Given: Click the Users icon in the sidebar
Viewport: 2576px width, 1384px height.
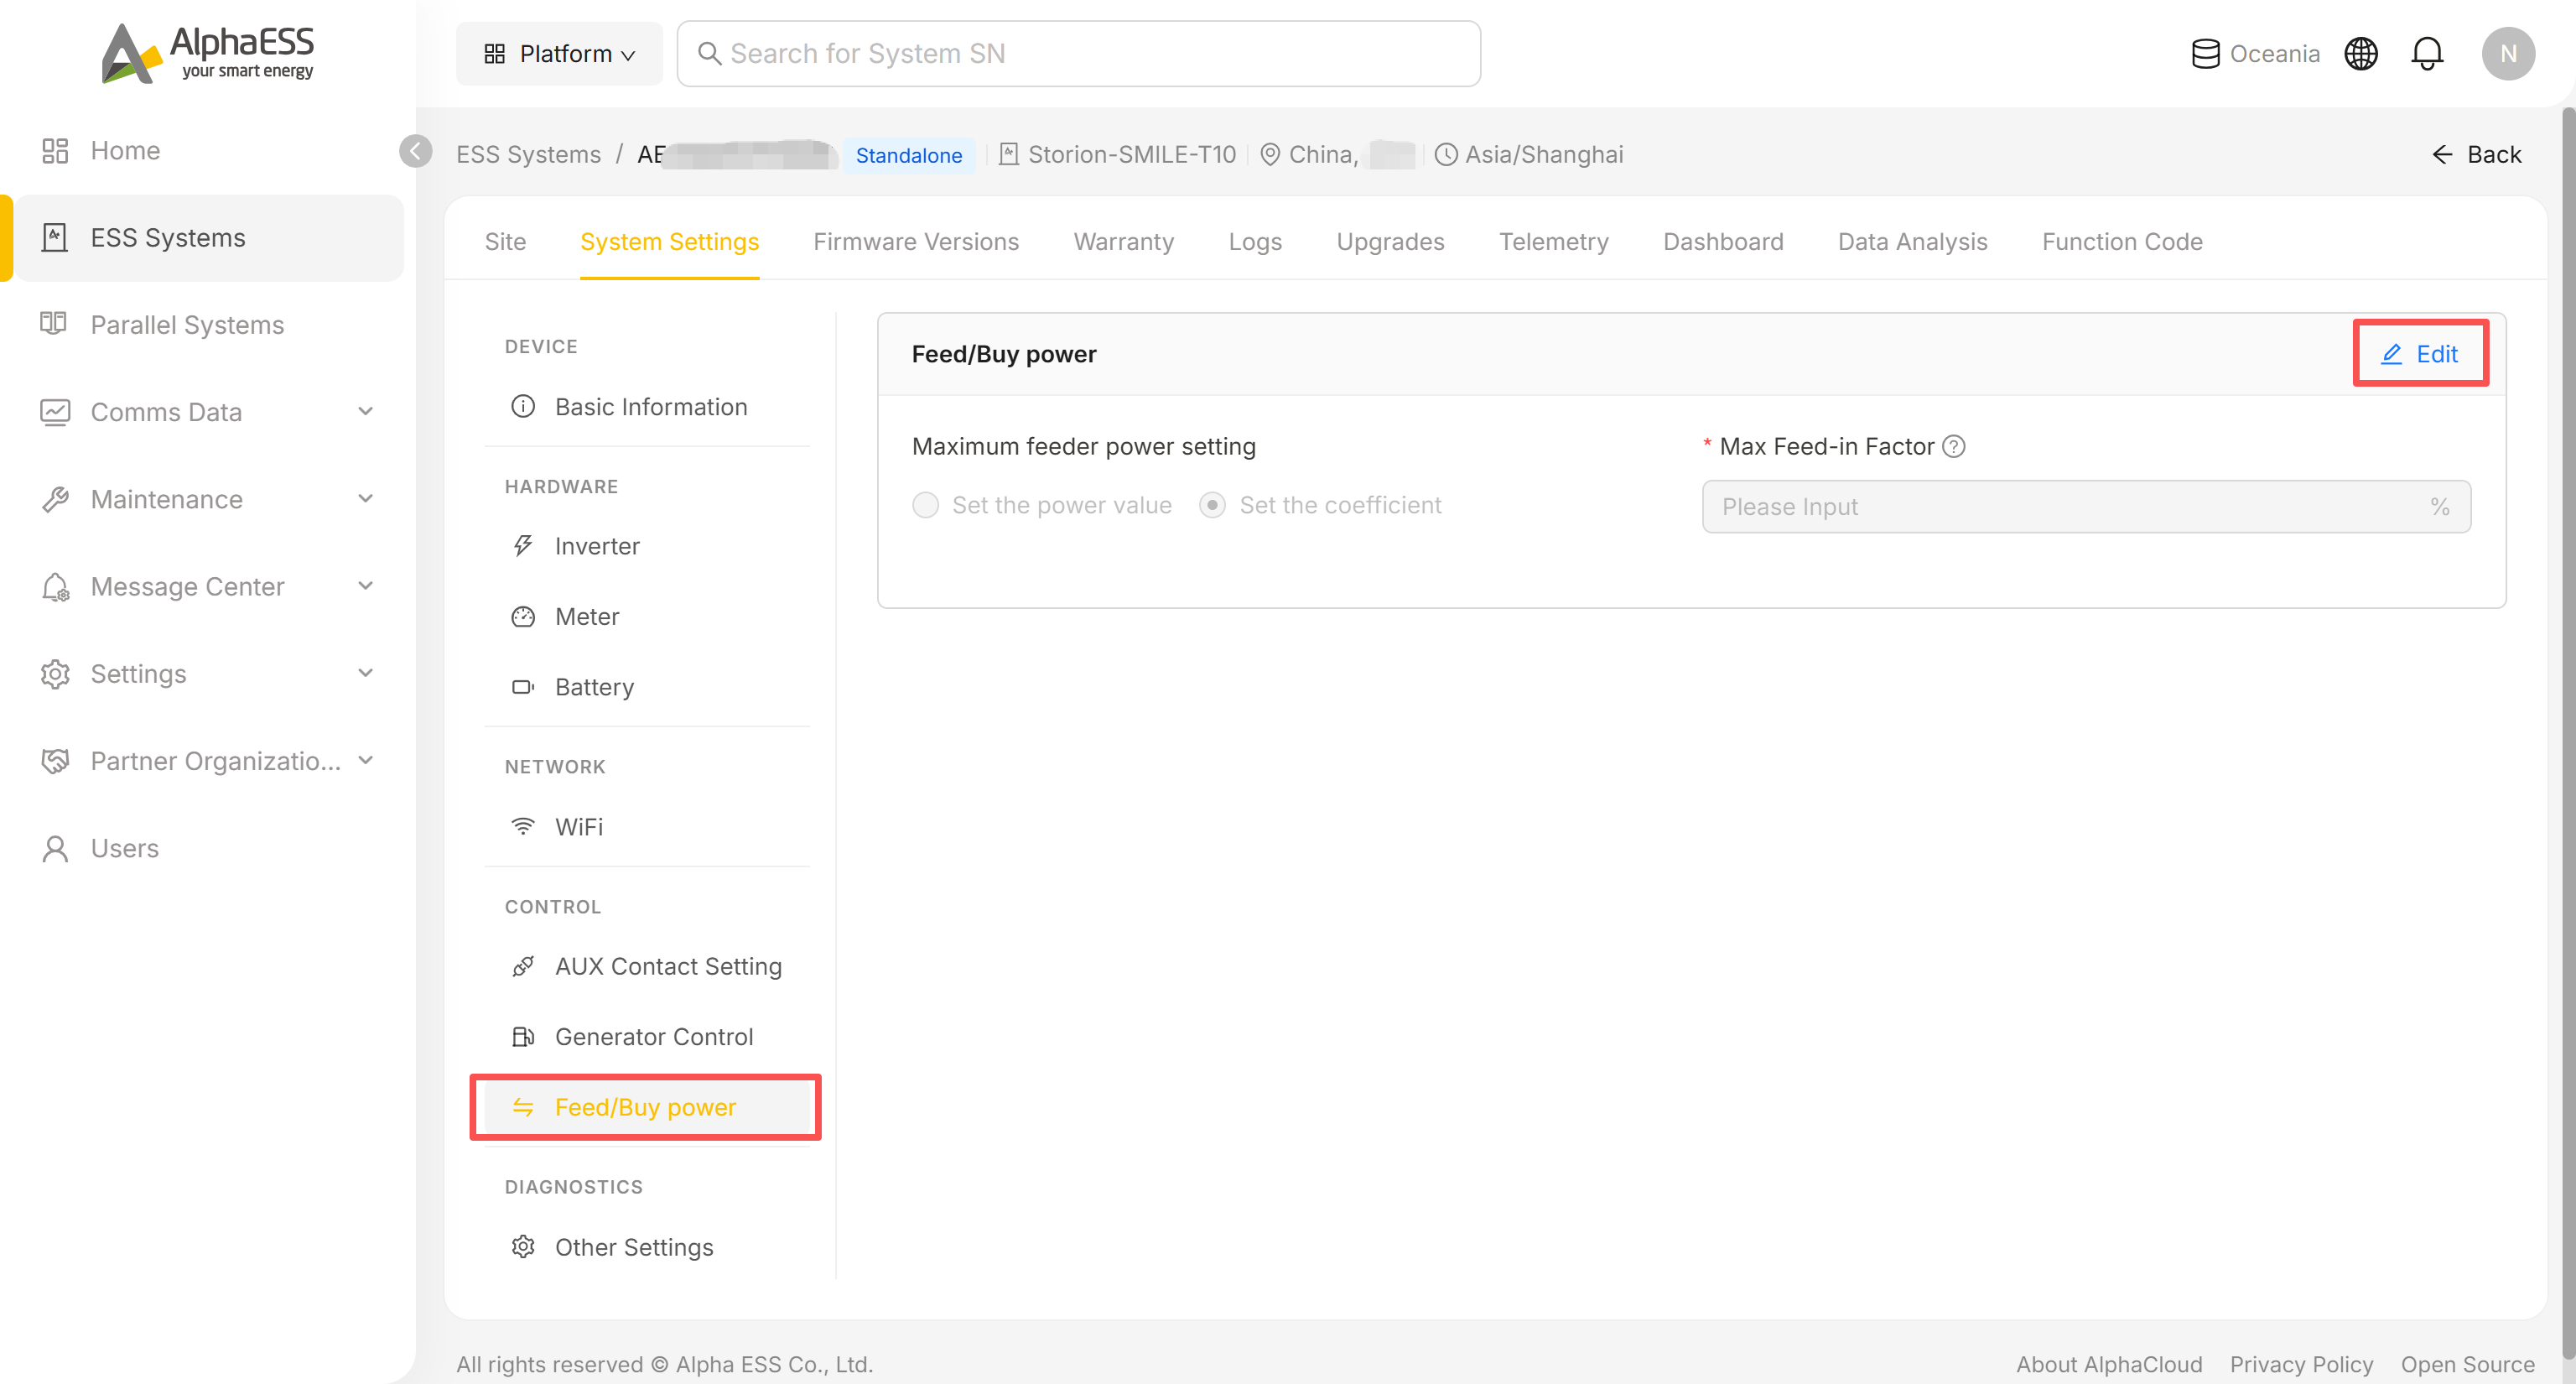Looking at the screenshot, I should pos(54,849).
